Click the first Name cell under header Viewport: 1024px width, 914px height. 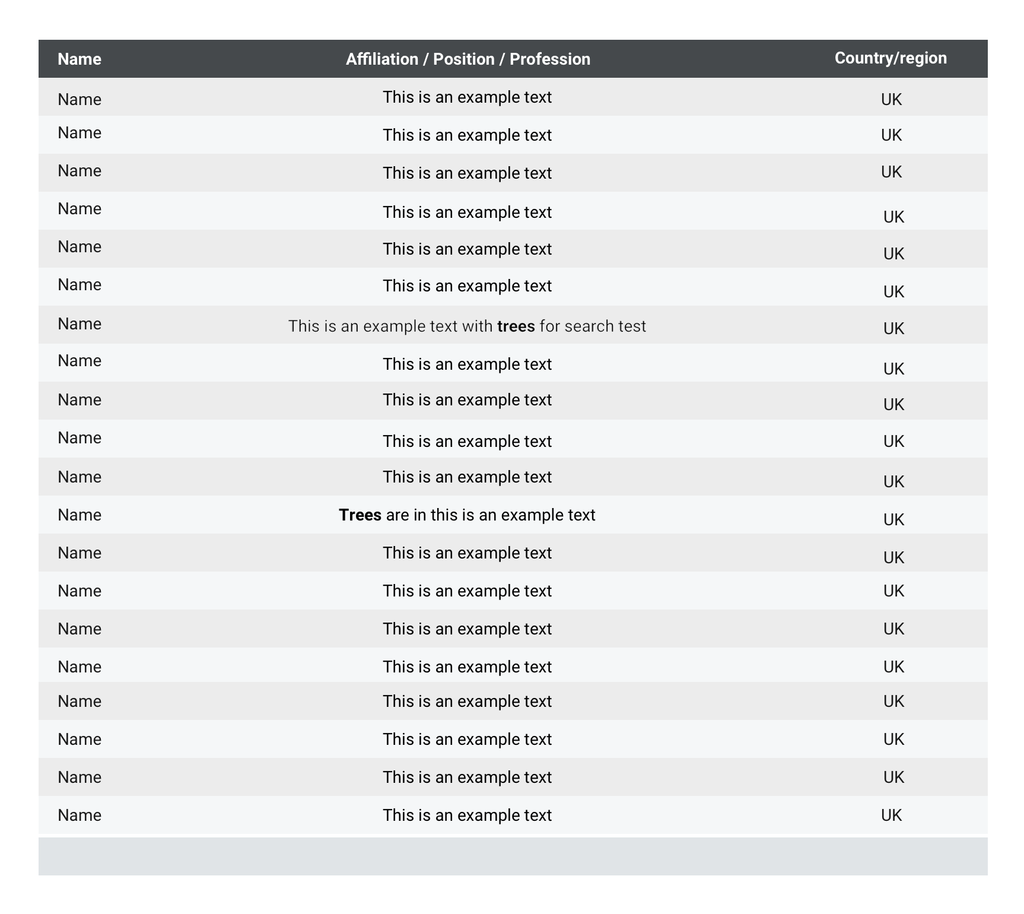79,99
